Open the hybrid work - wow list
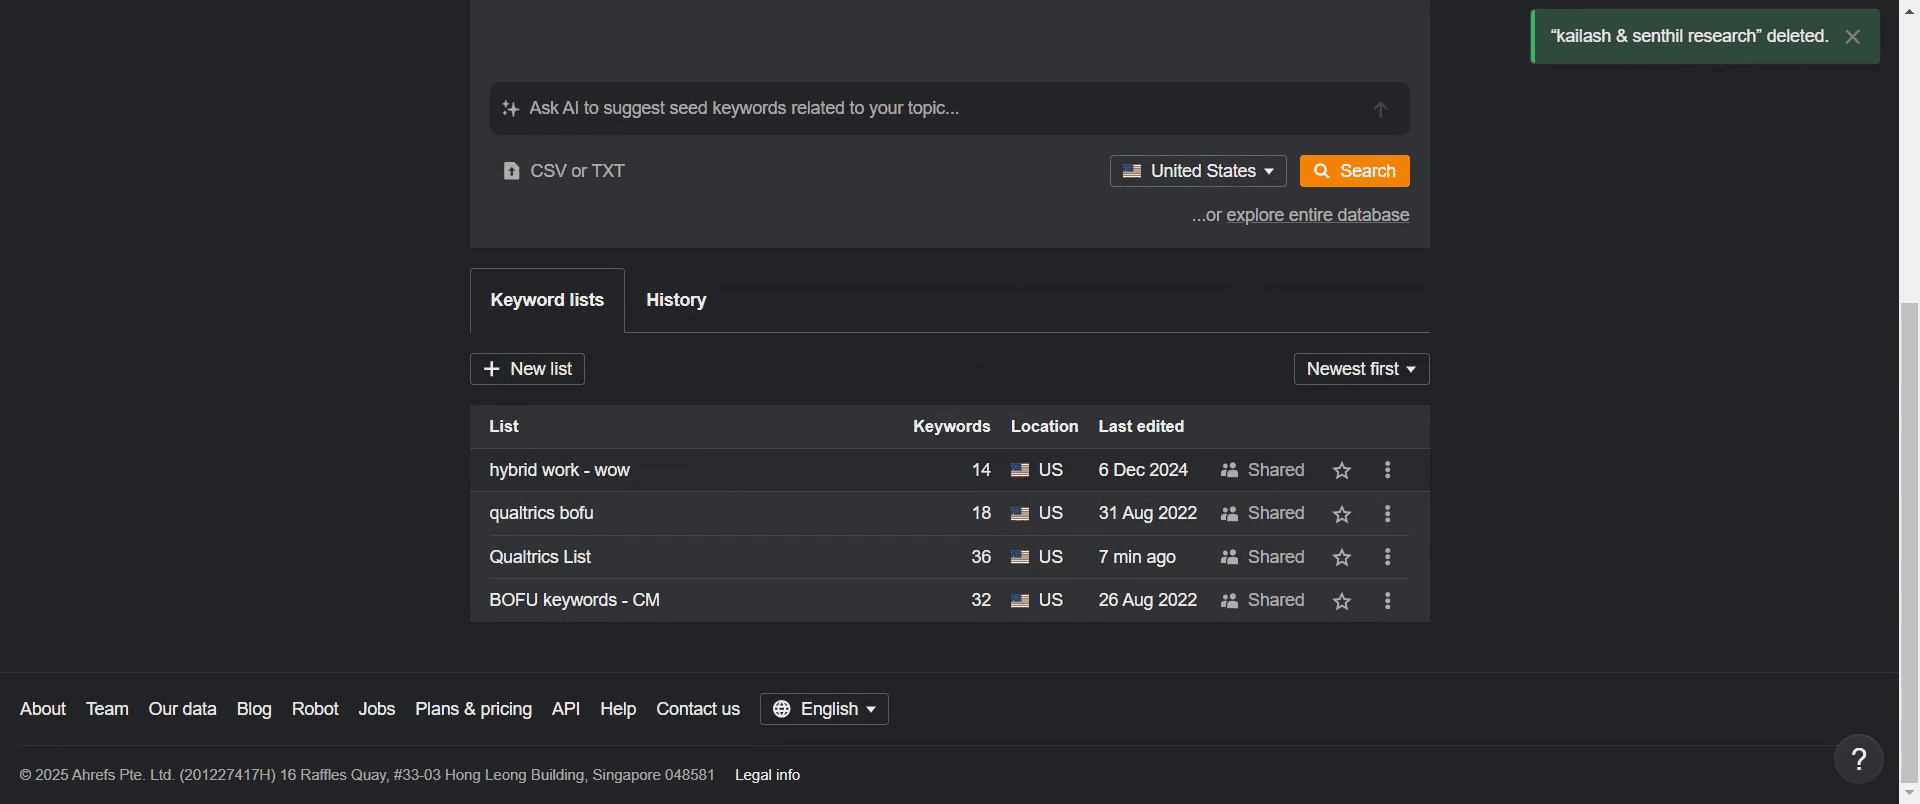 tap(559, 470)
